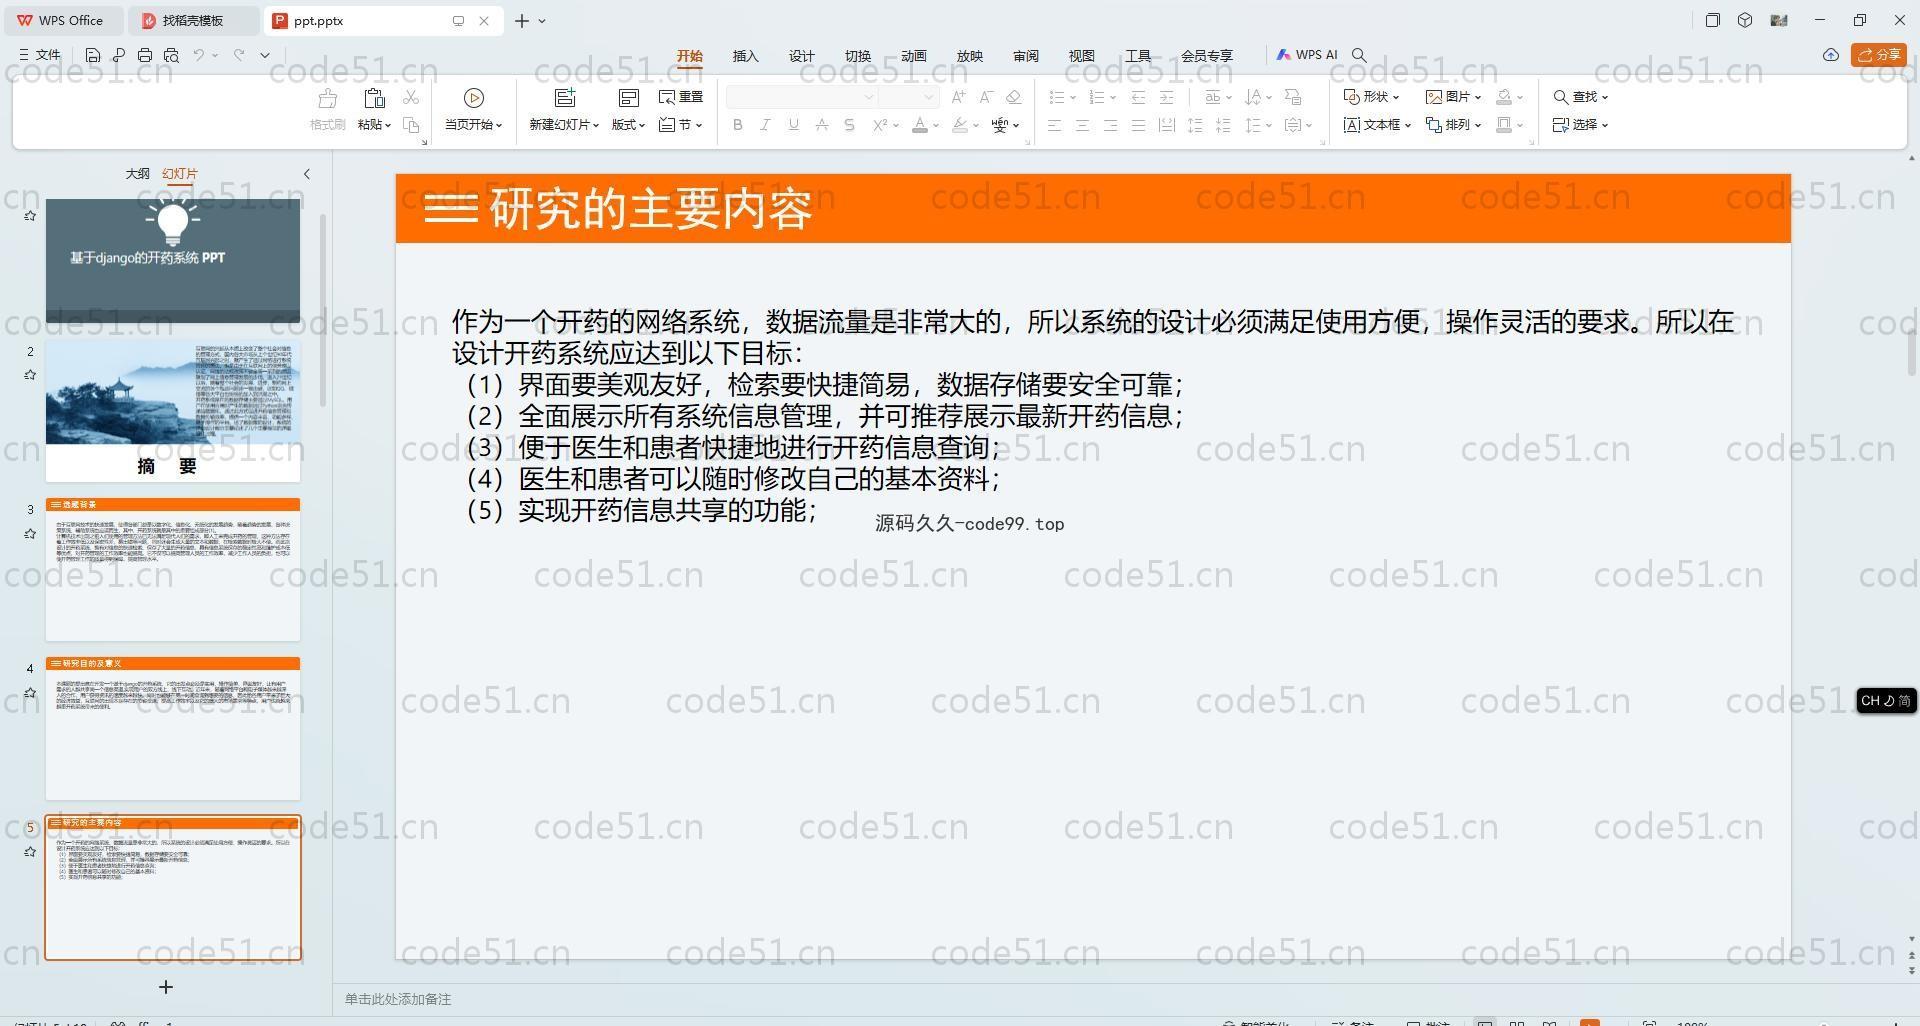Switch to the 视图 View tab
This screenshot has width=1920, height=1026.
1082,56
